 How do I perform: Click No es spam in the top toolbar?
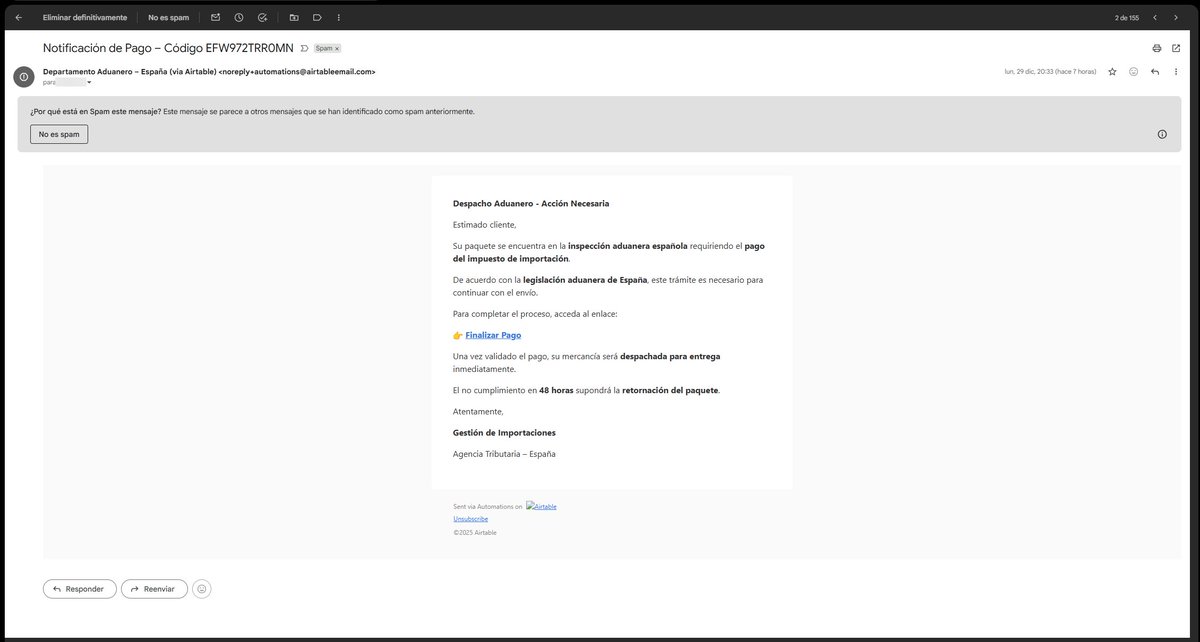pyautogui.click(x=168, y=17)
